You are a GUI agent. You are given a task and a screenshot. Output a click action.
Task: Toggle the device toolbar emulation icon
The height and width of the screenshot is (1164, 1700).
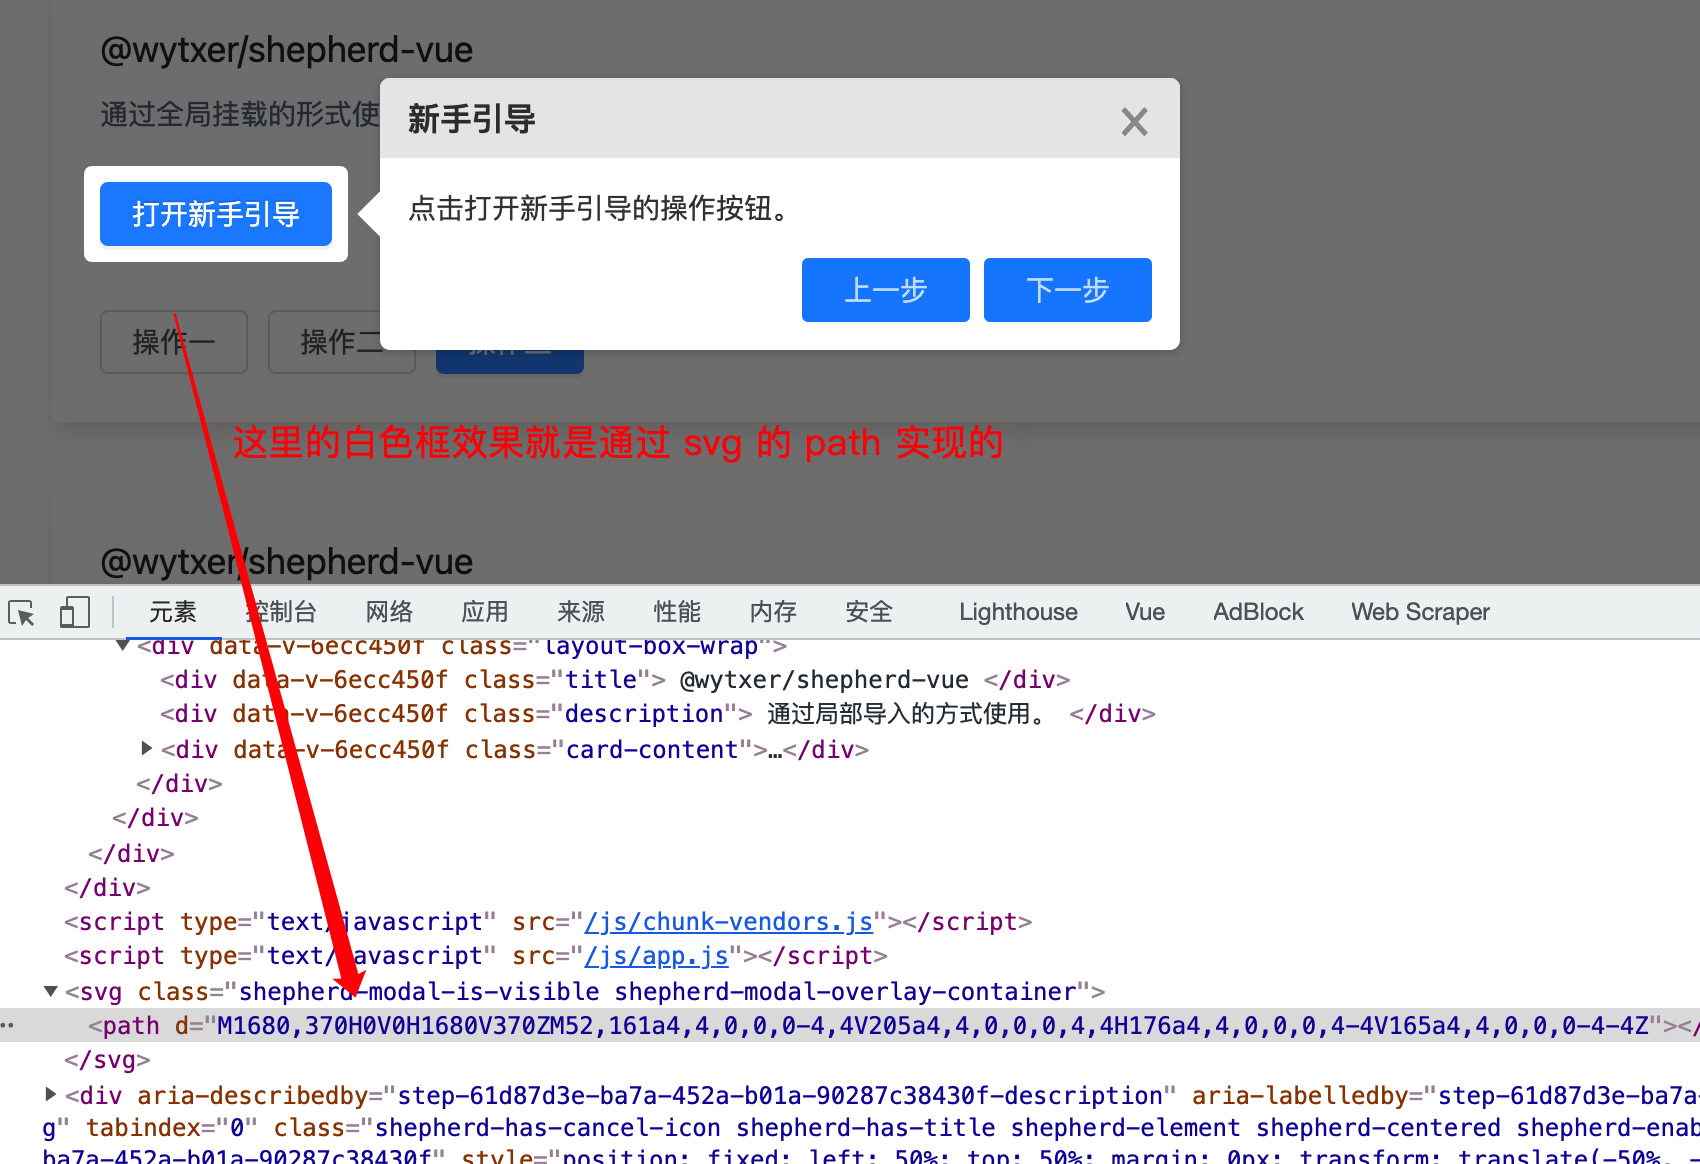[x=73, y=610]
